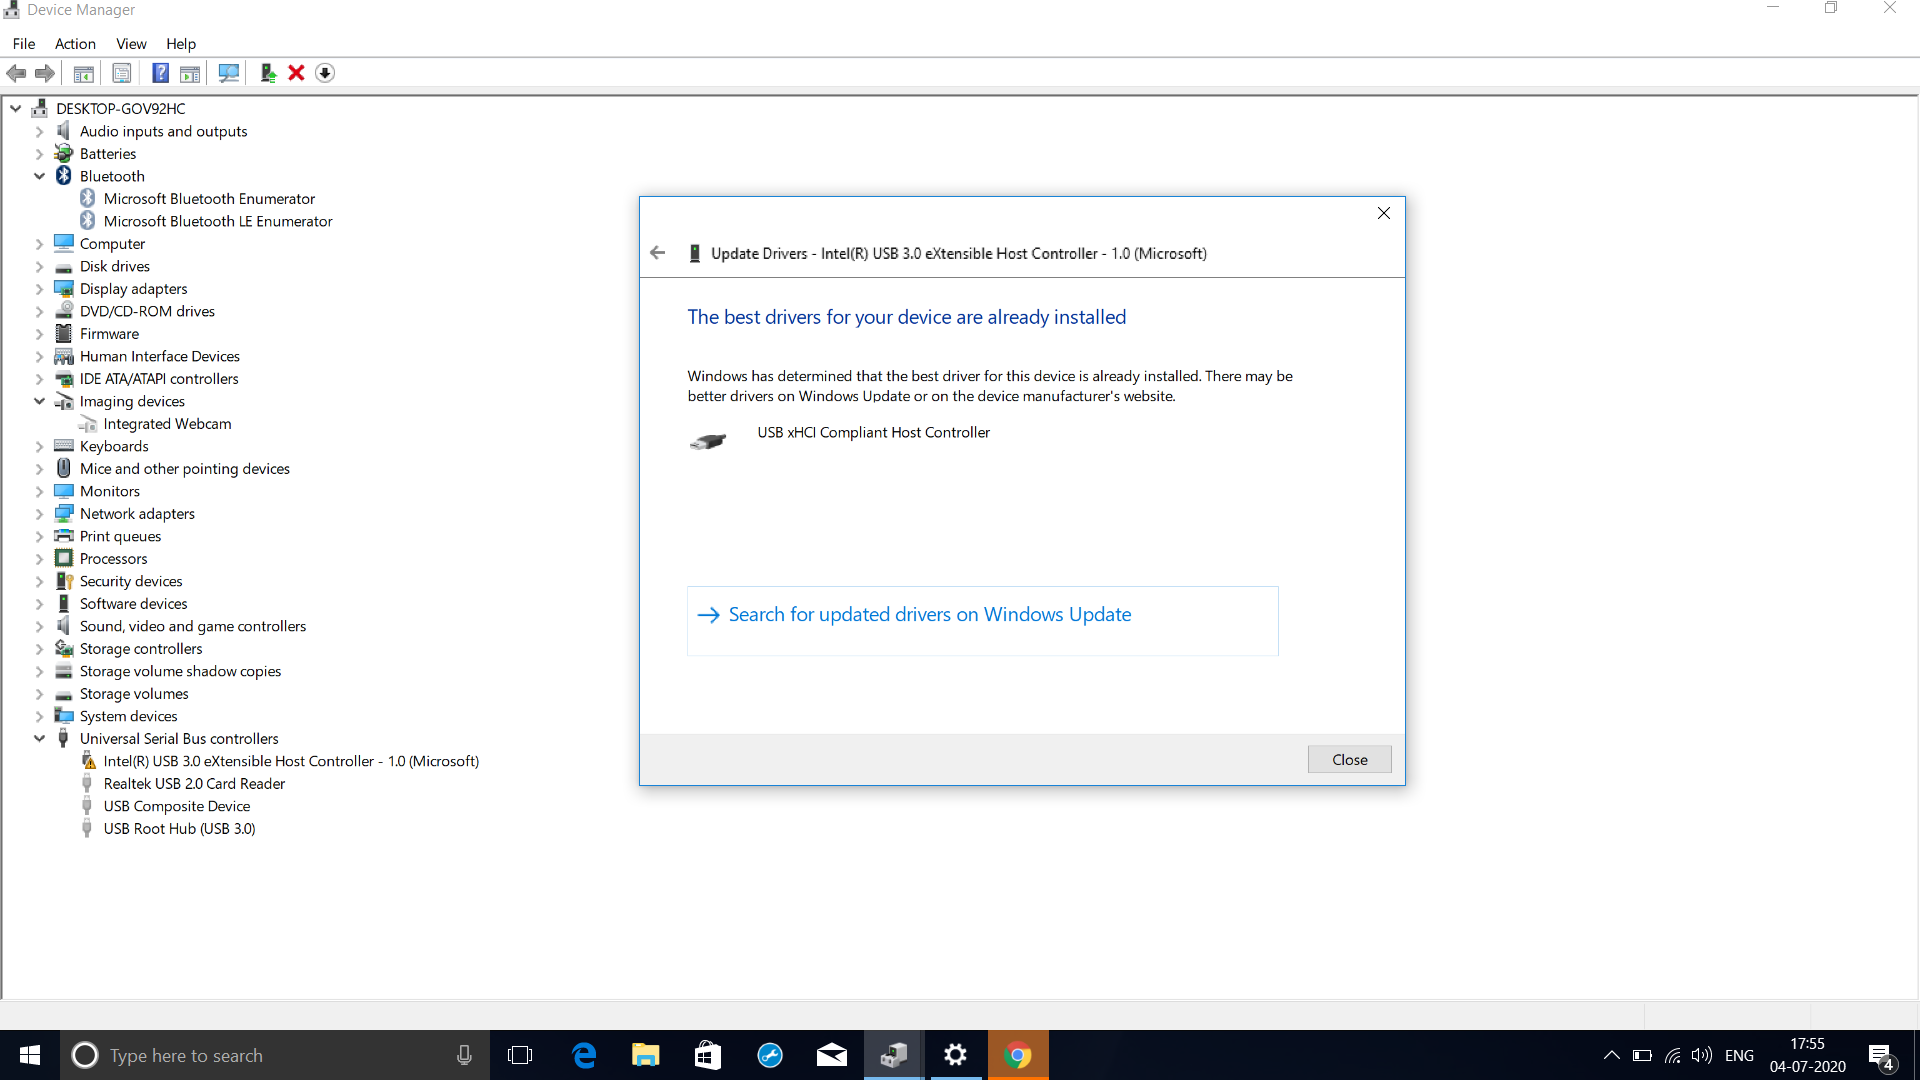
Task: Click the microphone icon in search box
Action: pos(464,1055)
